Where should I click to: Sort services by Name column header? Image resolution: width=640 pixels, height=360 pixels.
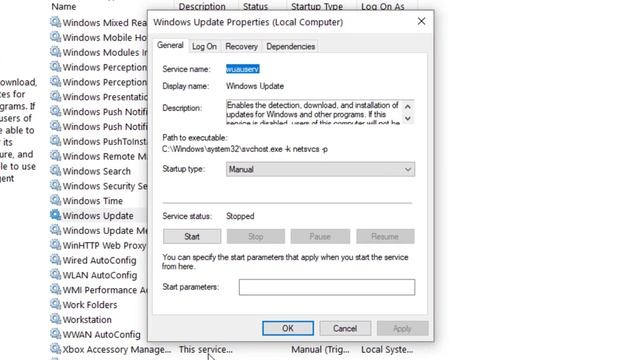[64, 6]
